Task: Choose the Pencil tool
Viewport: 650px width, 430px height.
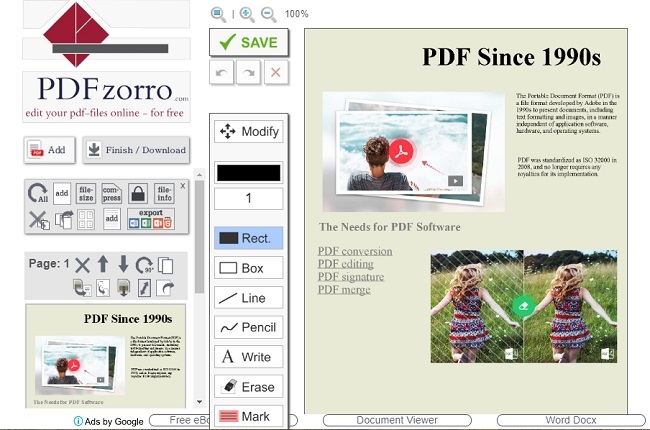Action: pyautogui.click(x=248, y=328)
